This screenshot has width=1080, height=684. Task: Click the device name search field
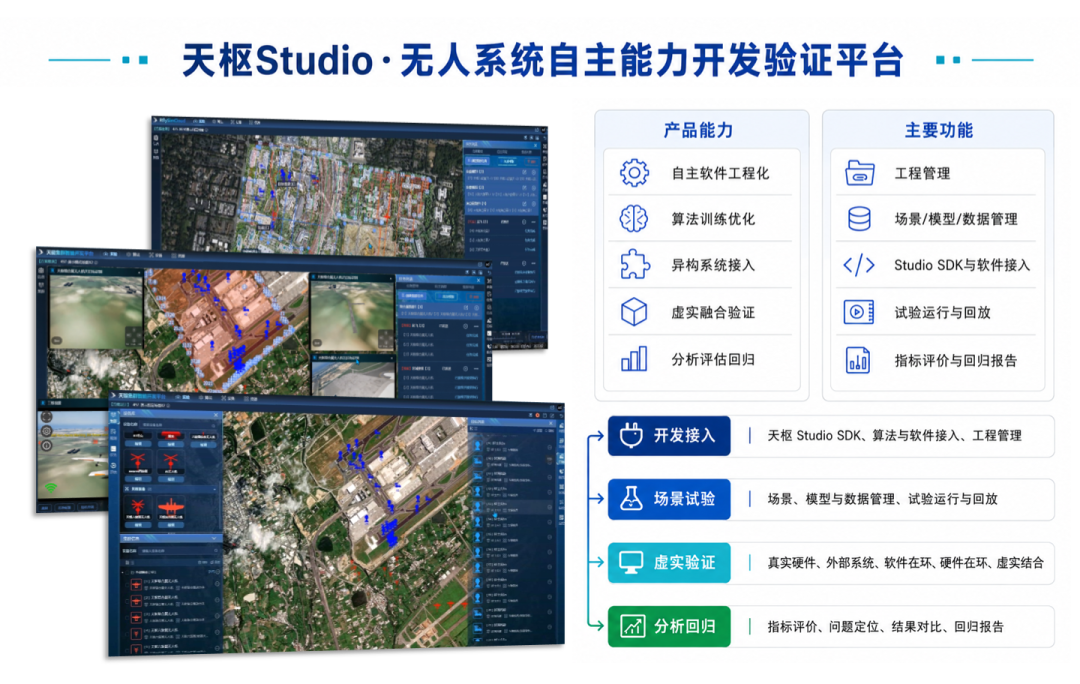pyautogui.click(x=178, y=425)
